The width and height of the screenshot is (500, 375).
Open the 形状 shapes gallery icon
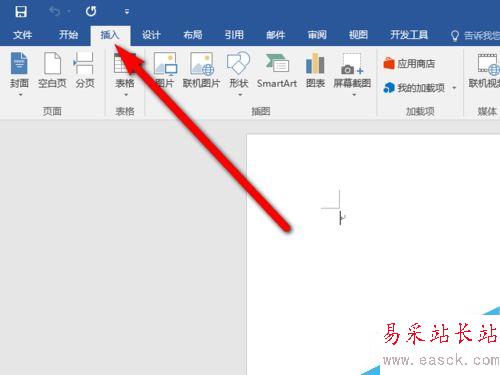click(238, 63)
